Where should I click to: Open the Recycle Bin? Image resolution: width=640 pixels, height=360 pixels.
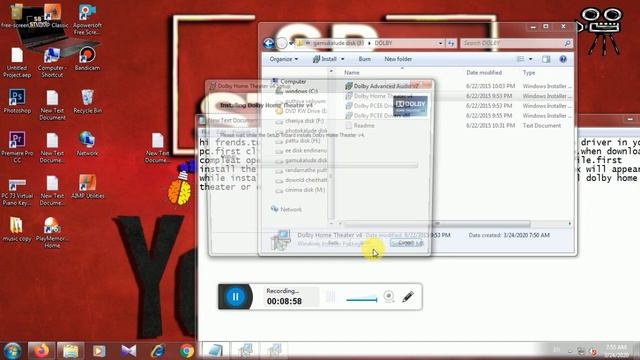(87, 102)
